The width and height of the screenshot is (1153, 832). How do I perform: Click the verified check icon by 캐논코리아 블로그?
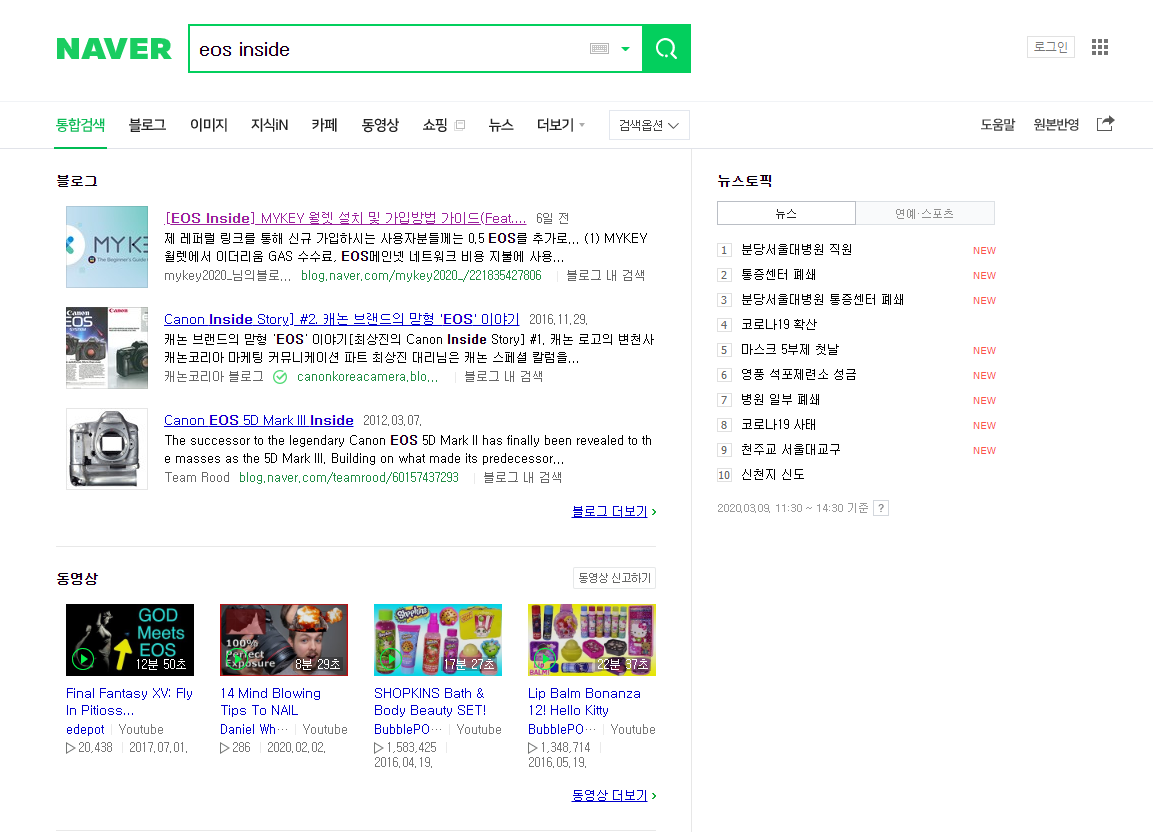[x=280, y=377]
